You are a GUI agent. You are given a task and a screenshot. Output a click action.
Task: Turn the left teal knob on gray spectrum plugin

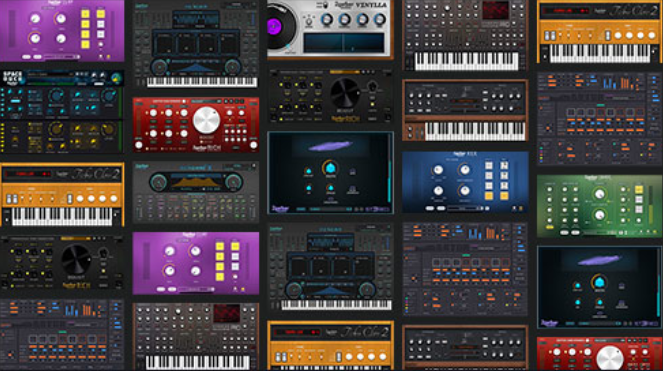coord(158,182)
